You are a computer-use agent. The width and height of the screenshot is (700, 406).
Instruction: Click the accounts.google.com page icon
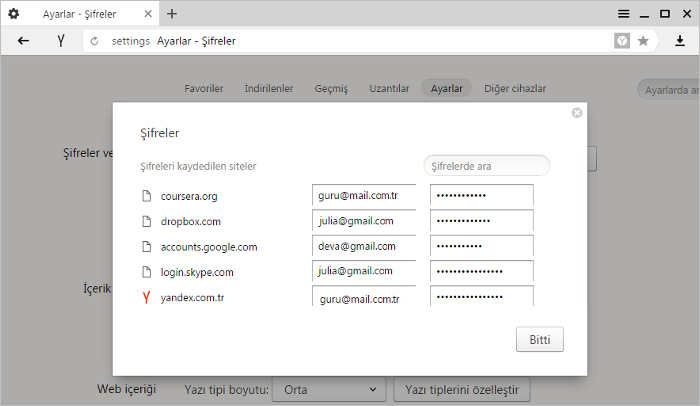(x=146, y=247)
